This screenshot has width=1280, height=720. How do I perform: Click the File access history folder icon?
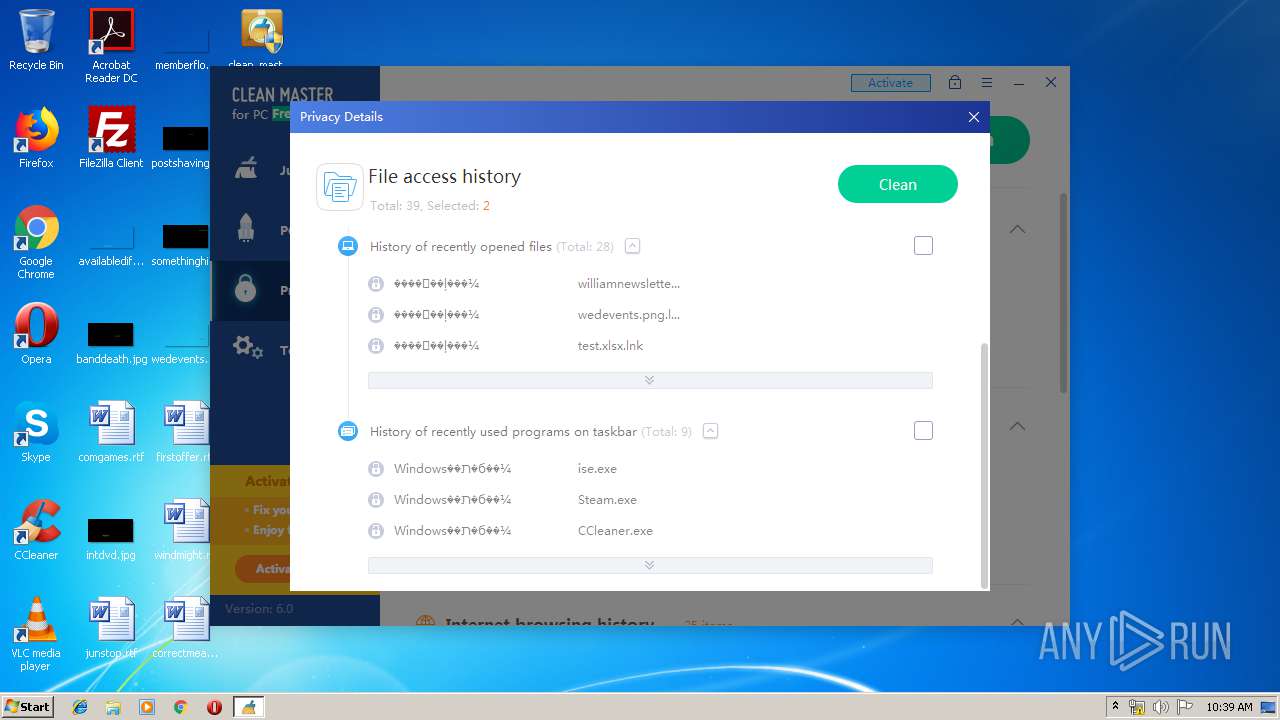click(x=340, y=187)
